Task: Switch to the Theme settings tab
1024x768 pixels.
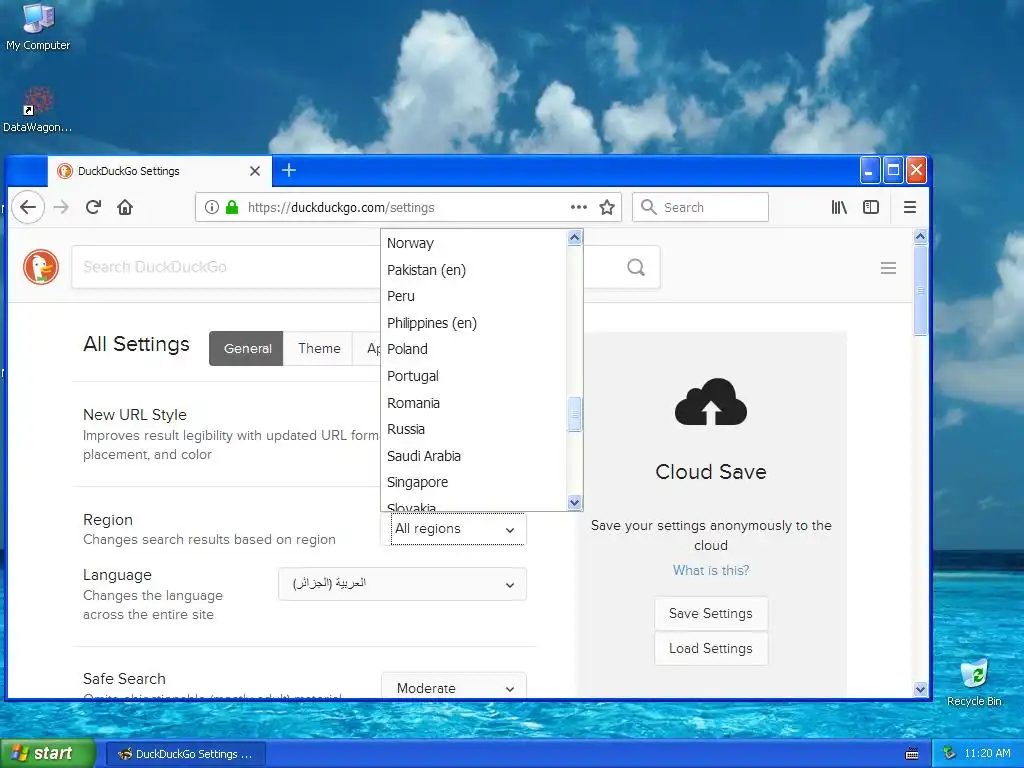Action: [x=319, y=348]
